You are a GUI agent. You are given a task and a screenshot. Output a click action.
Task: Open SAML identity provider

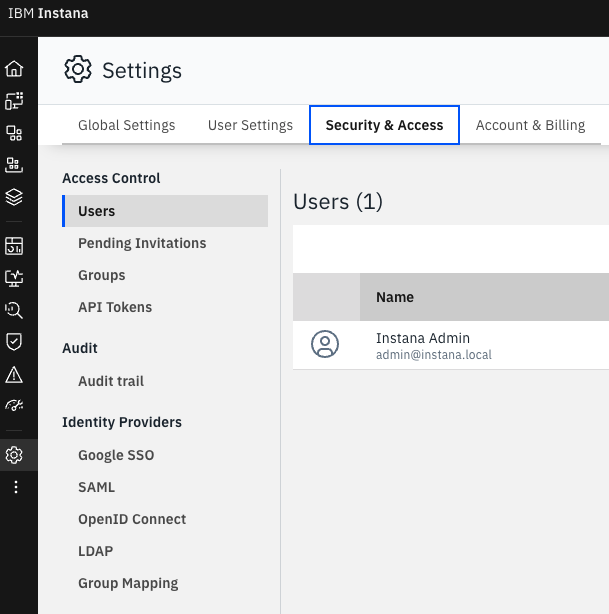click(x=165, y=487)
